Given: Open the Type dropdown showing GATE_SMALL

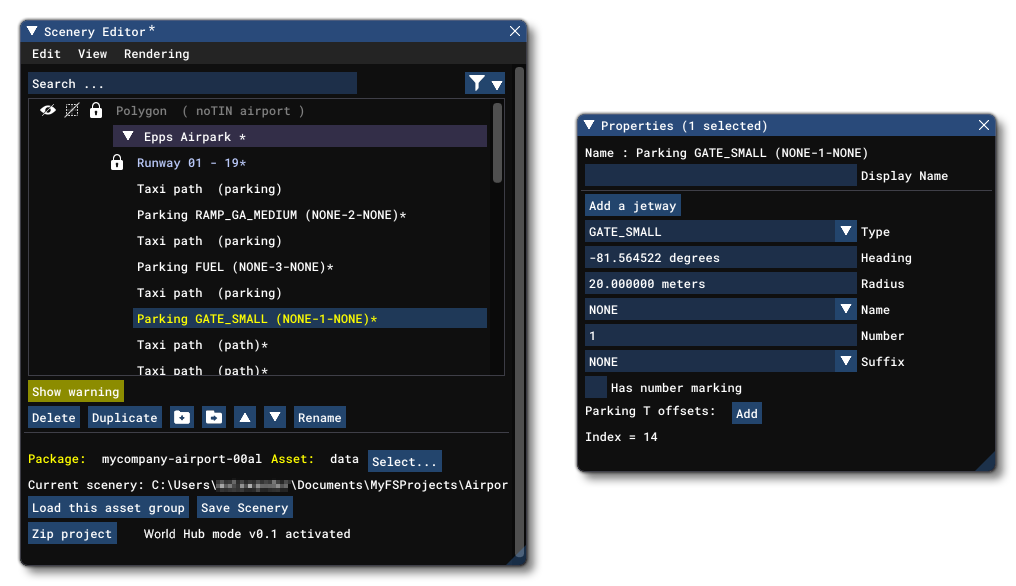Looking at the screenshot, I should point(846,232).
